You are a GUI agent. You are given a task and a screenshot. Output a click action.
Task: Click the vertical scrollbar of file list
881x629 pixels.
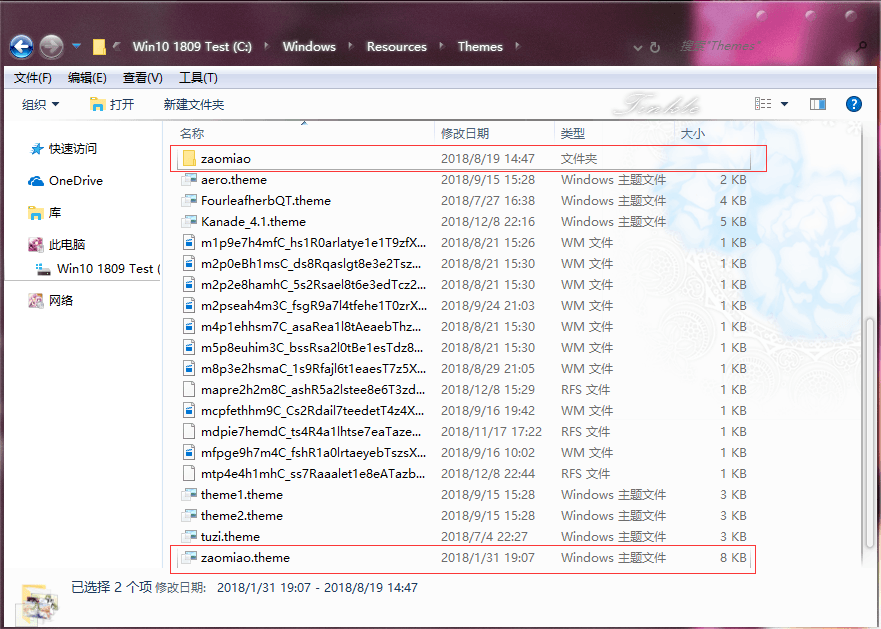(870, 433)
